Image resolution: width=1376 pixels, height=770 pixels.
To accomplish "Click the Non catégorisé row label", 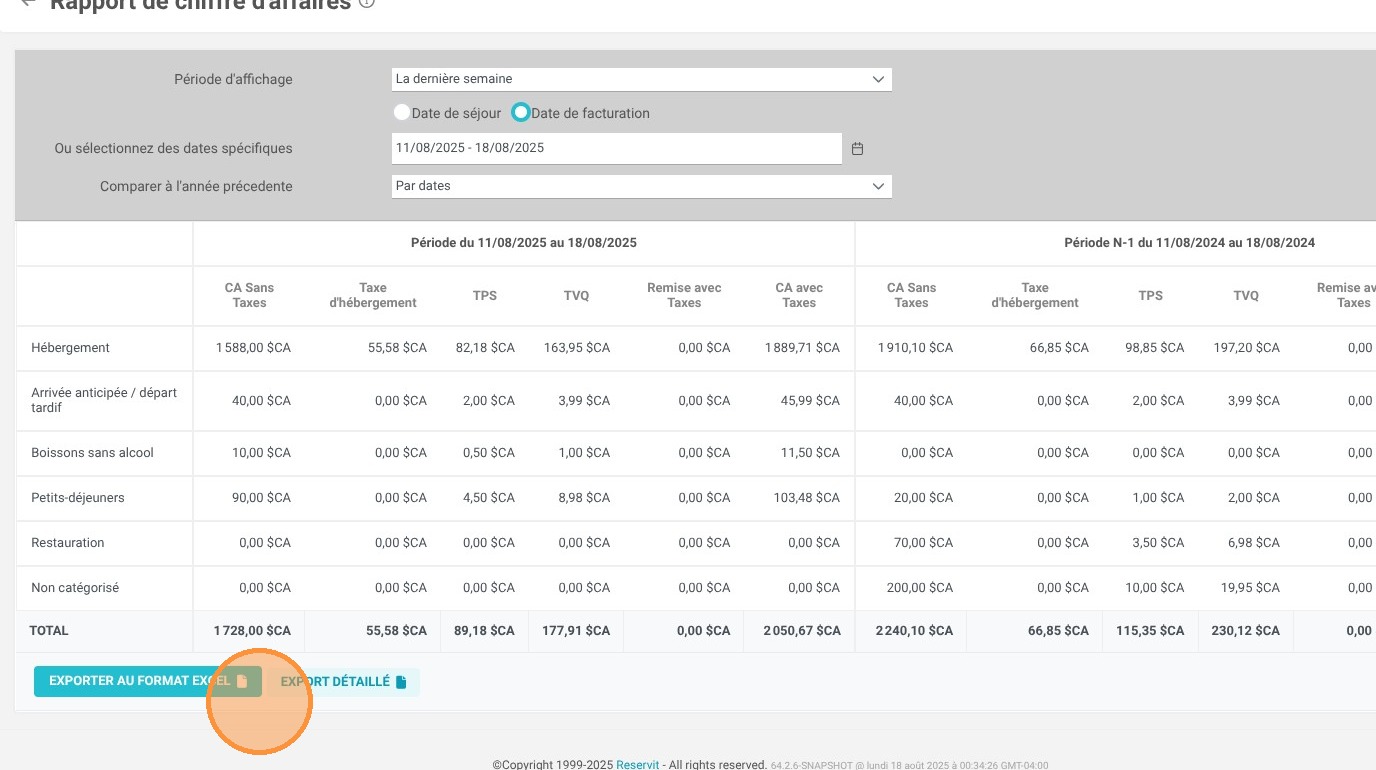I will (x=75, y=588).
